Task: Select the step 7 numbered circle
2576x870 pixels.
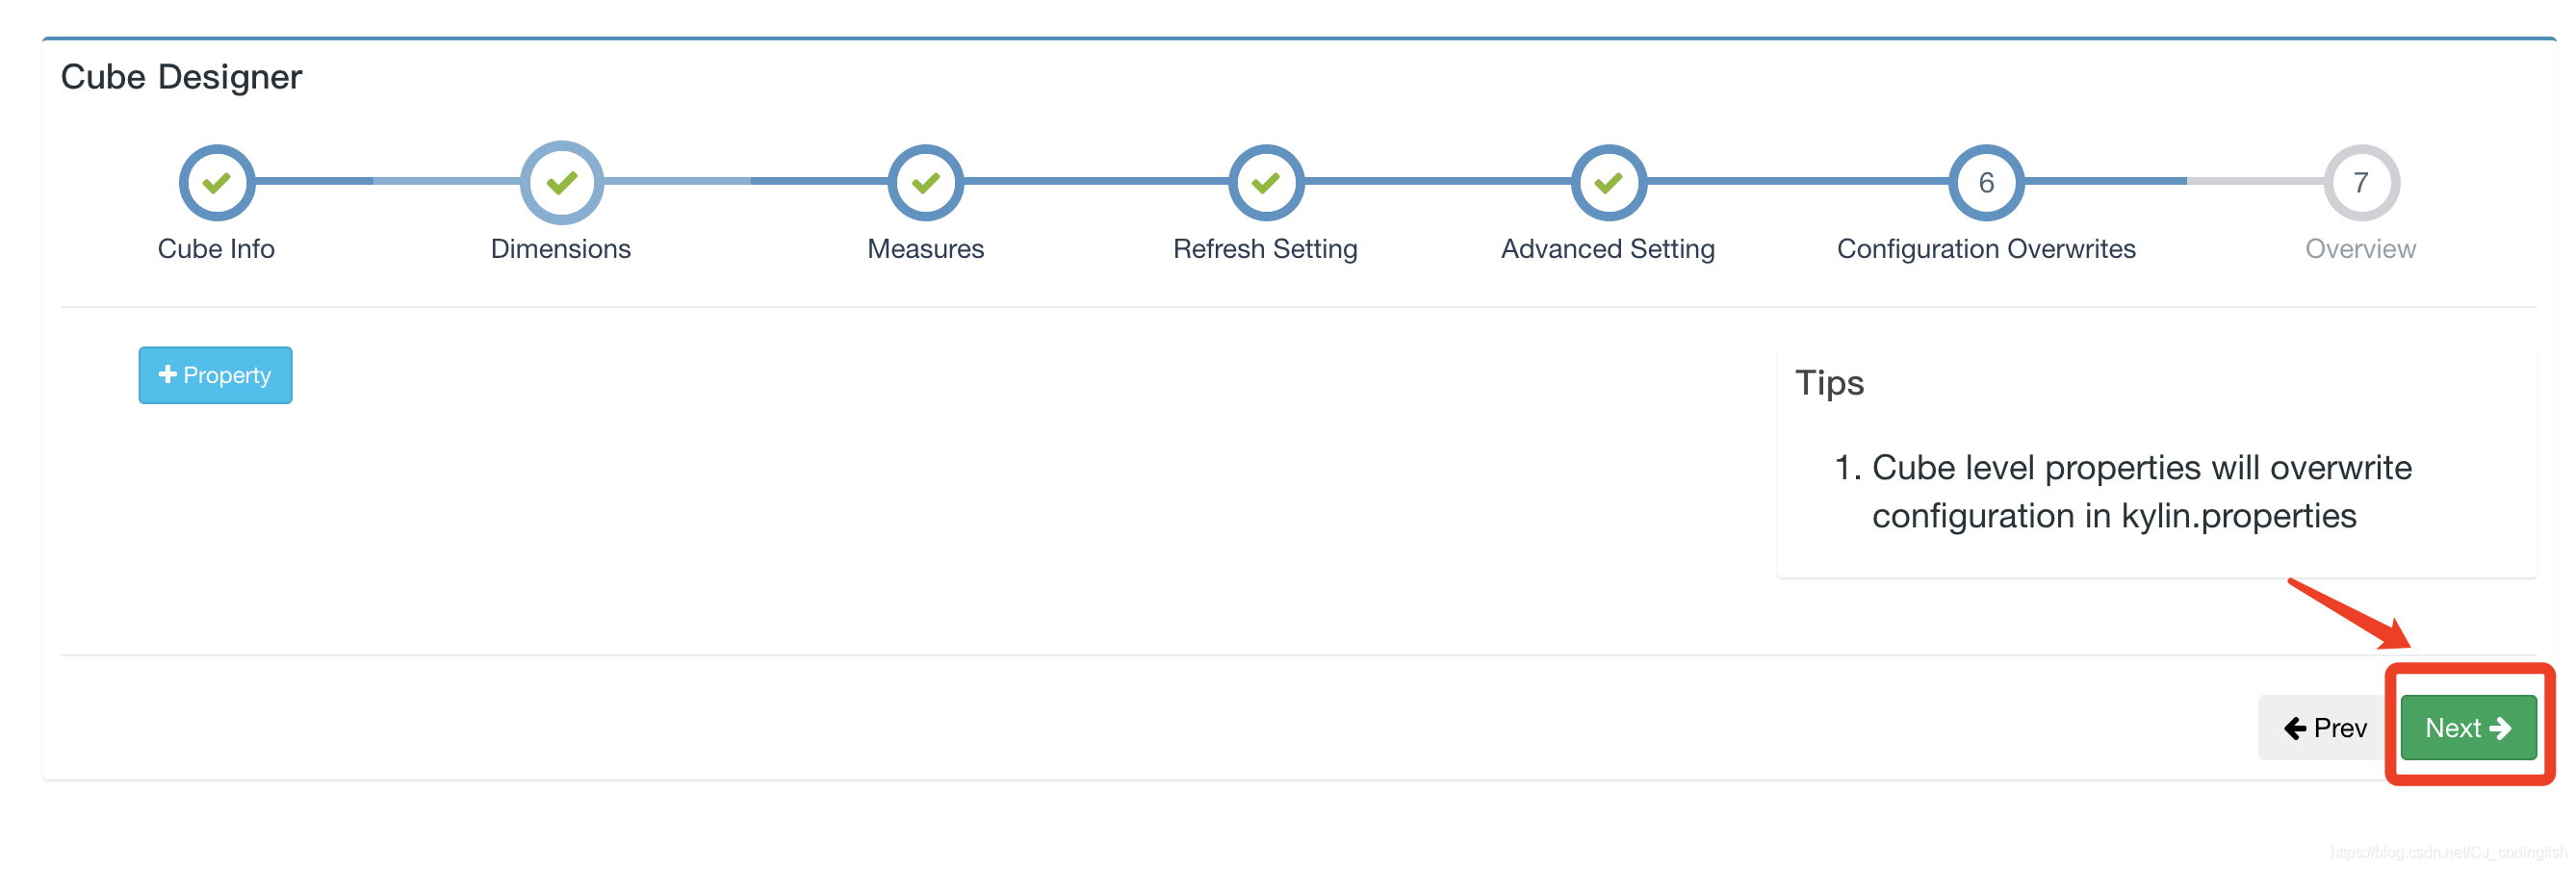Action: tap(2361, 183)
